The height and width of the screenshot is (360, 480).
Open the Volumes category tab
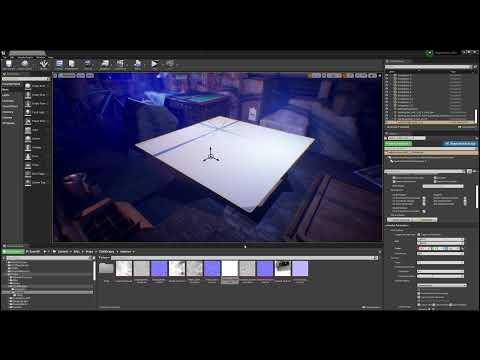[x=12, y=118]
